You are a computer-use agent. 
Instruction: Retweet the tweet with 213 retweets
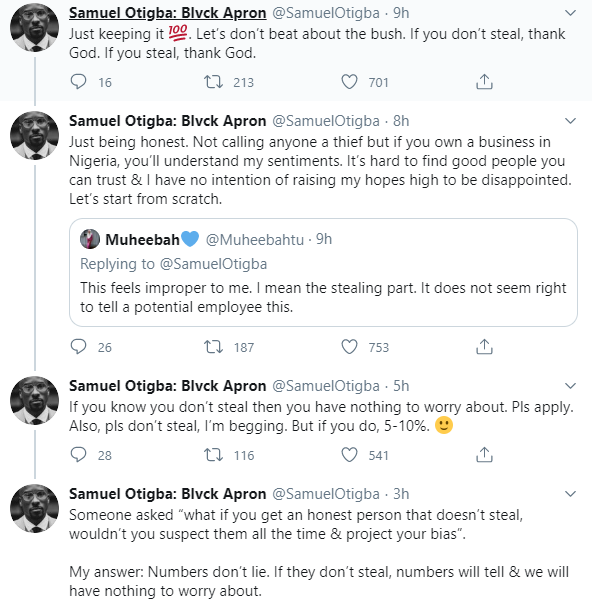(213, 82)
